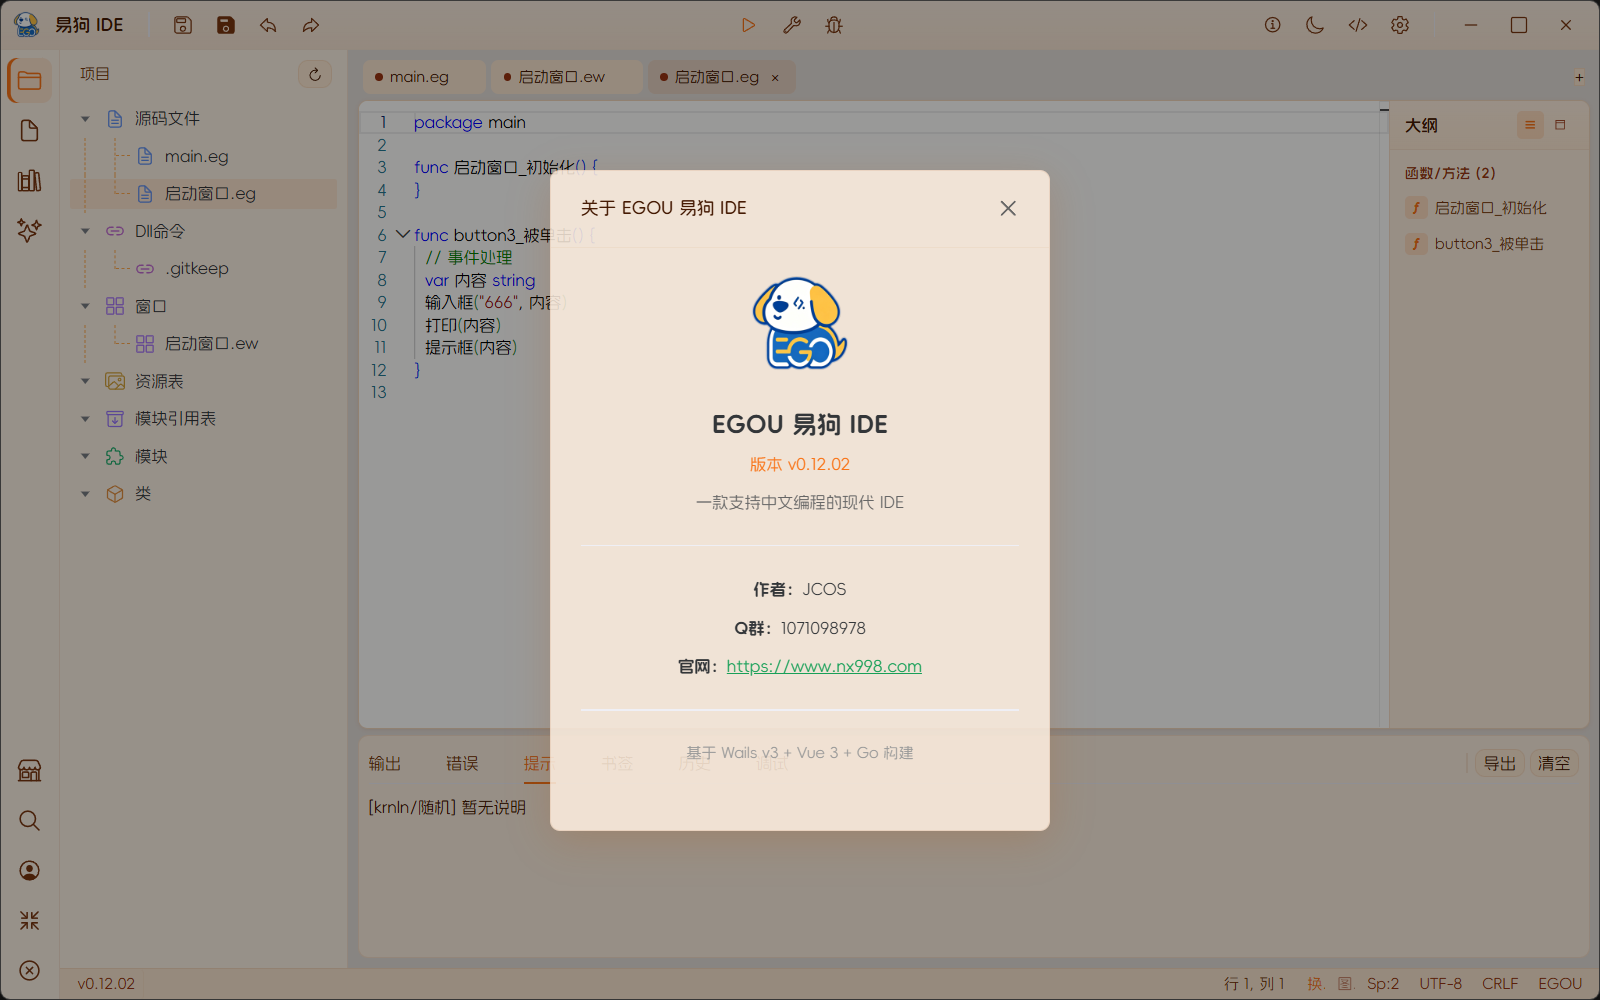1600x1000 pixels.
Task: Click the 换. status bar indicator
Action: [1316, 984]
